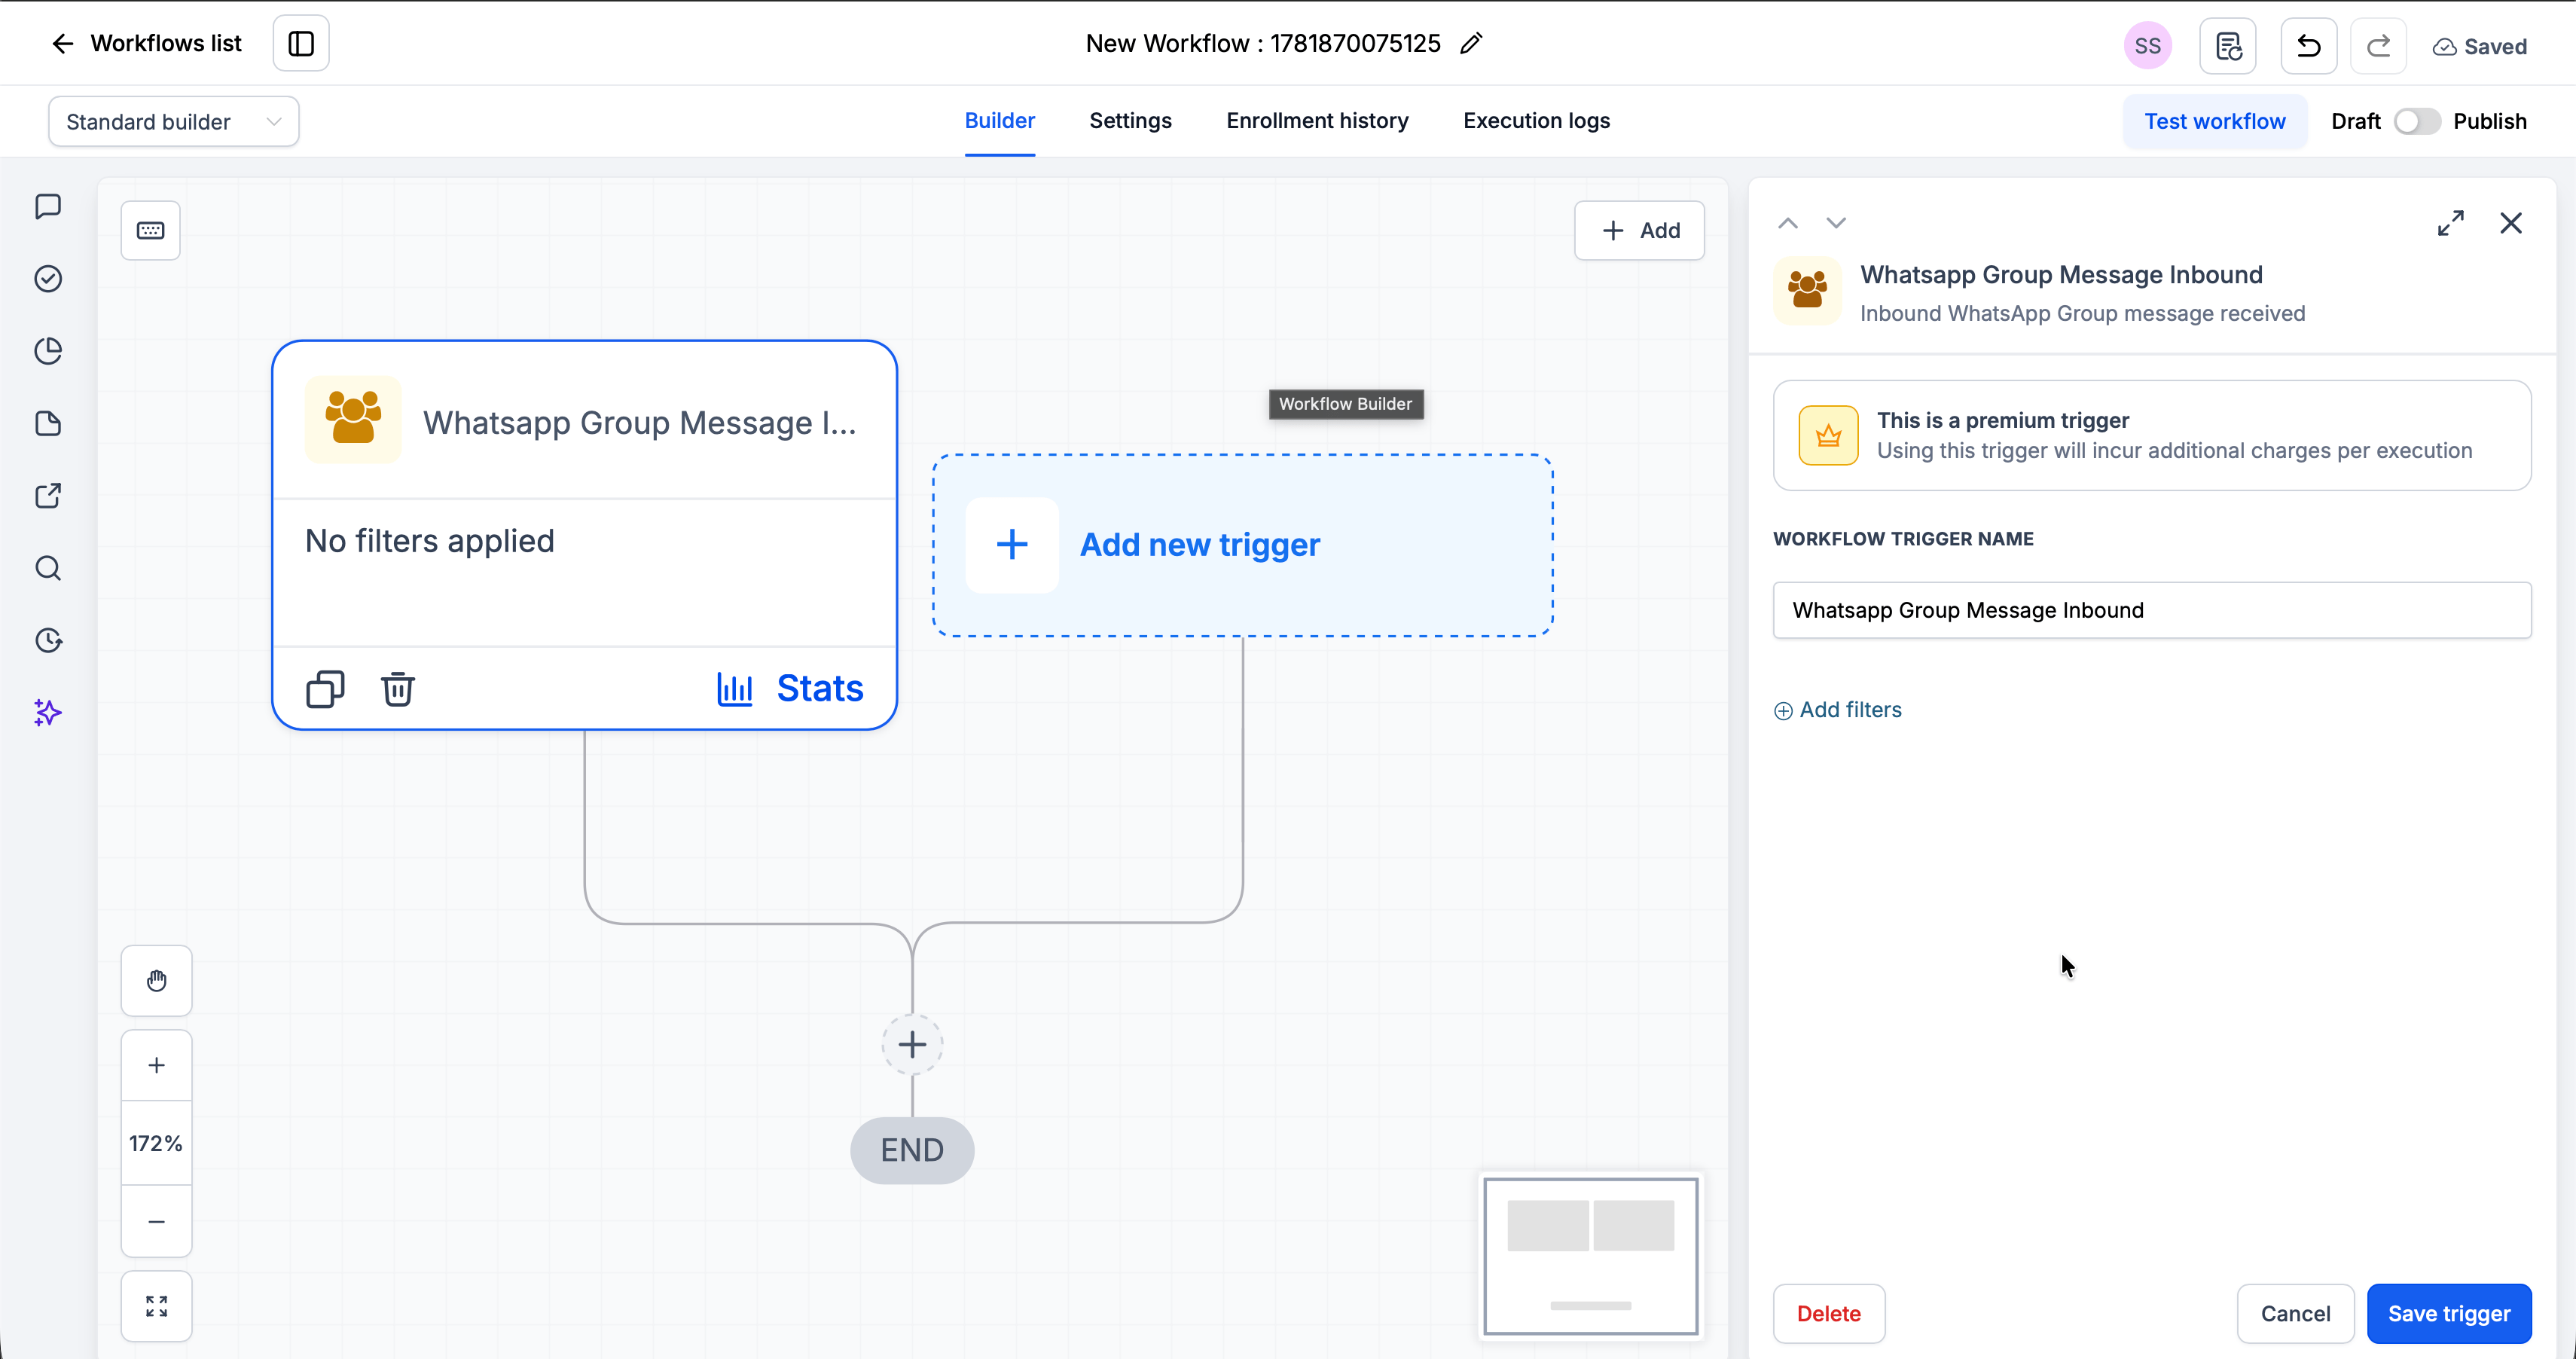
Task: Go to next item with down chevron
Action: point(1836,223)
